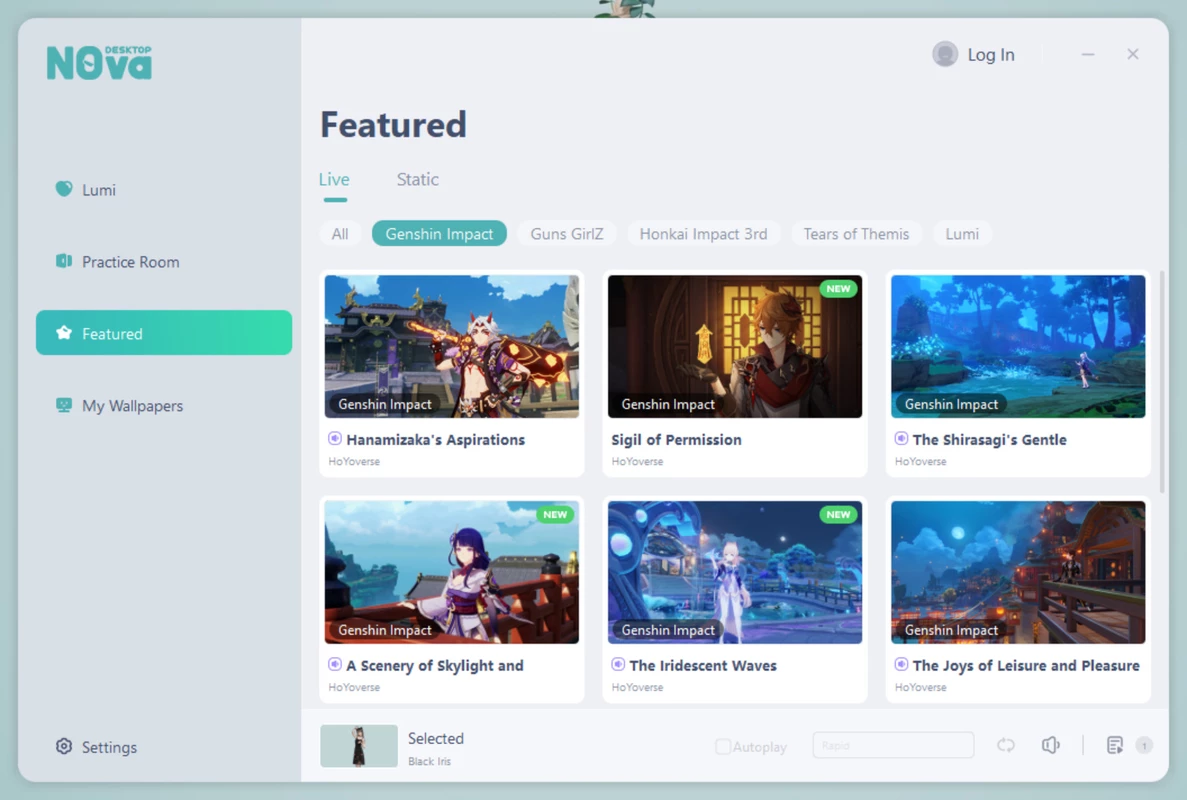The height and width of the screenshot is (800, 1187).
Task: Filter wallpapers by Honkai Impact 3rd
Action: click(x=703, y=234)
